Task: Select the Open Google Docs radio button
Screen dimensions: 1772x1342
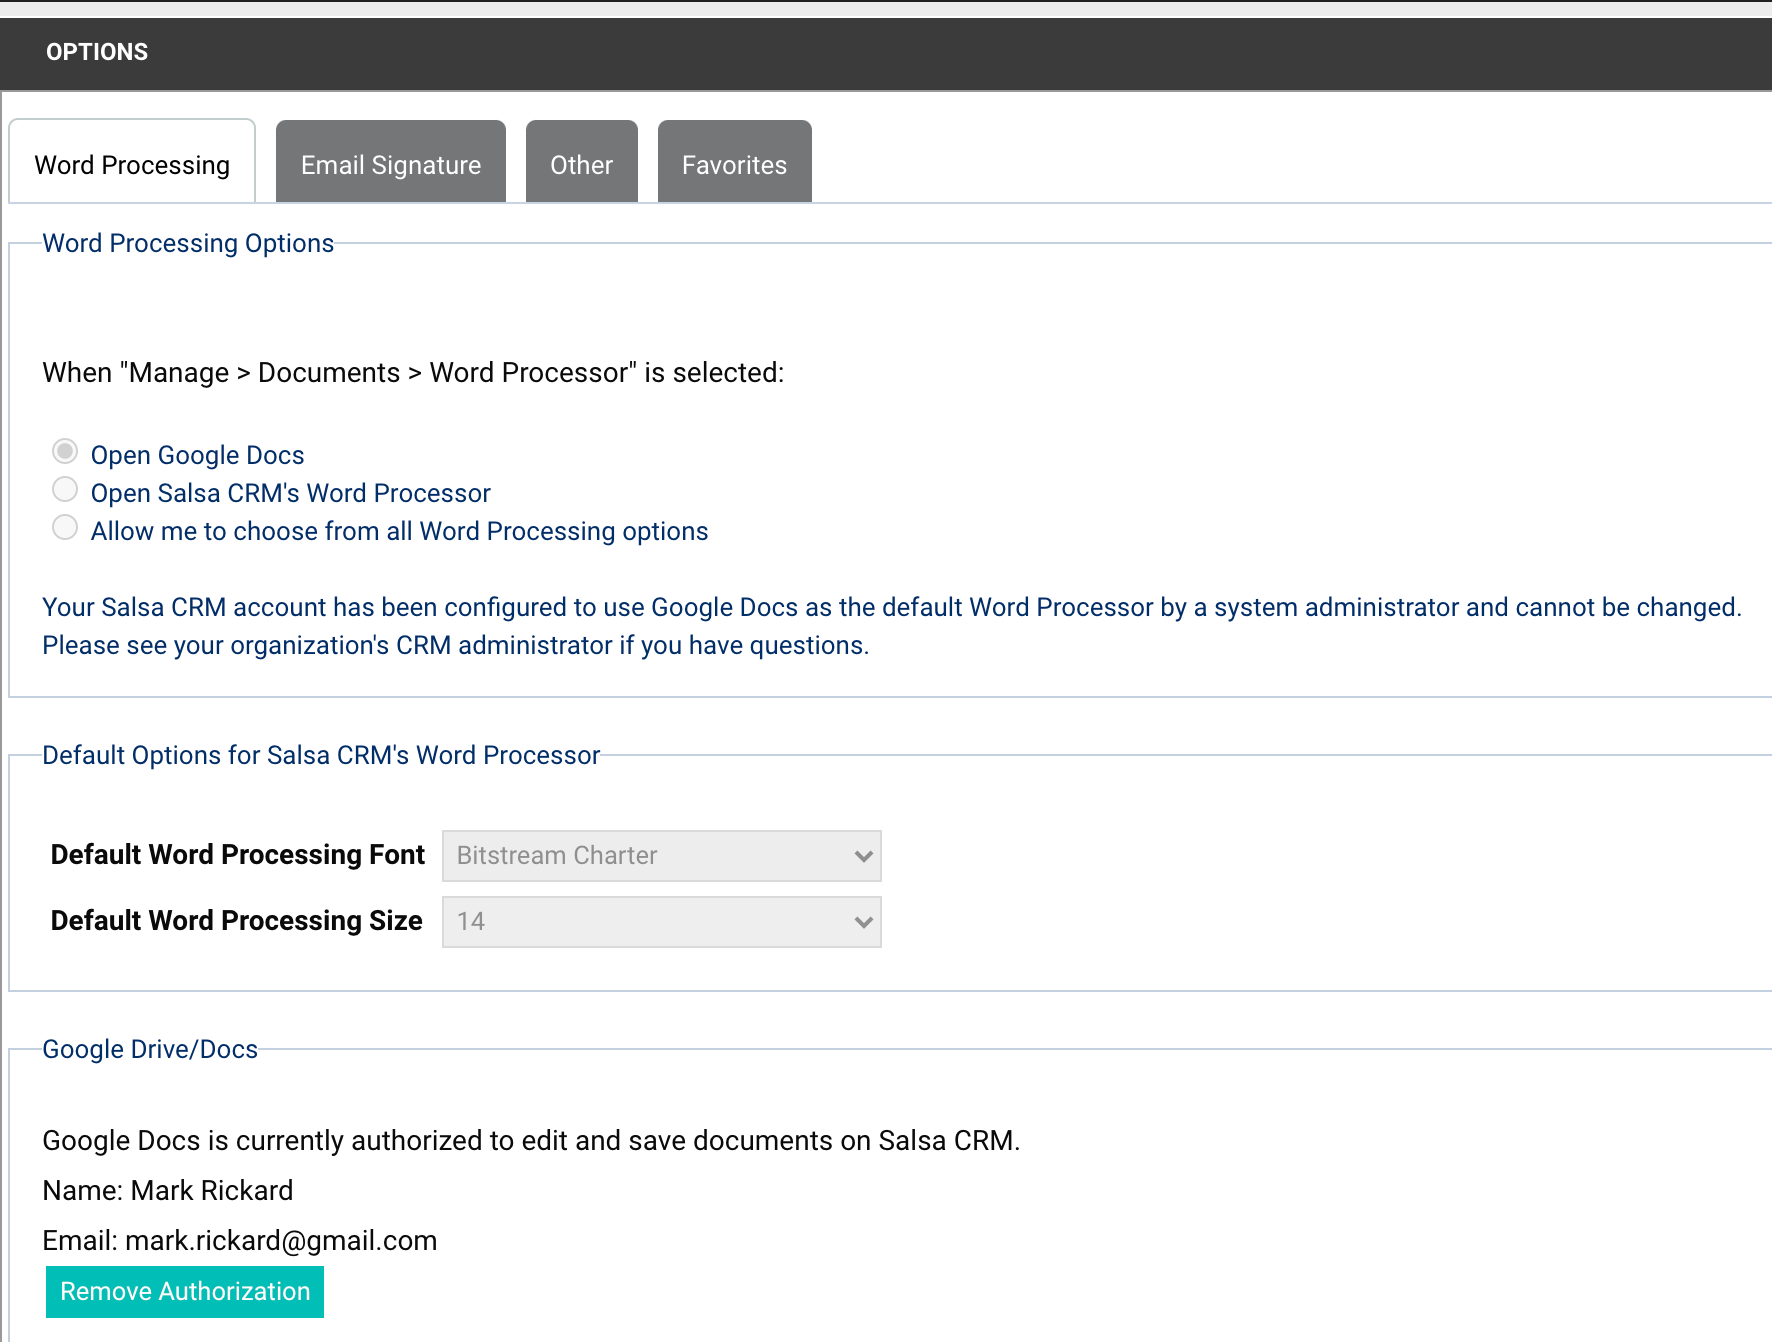Action: [65, 452]
